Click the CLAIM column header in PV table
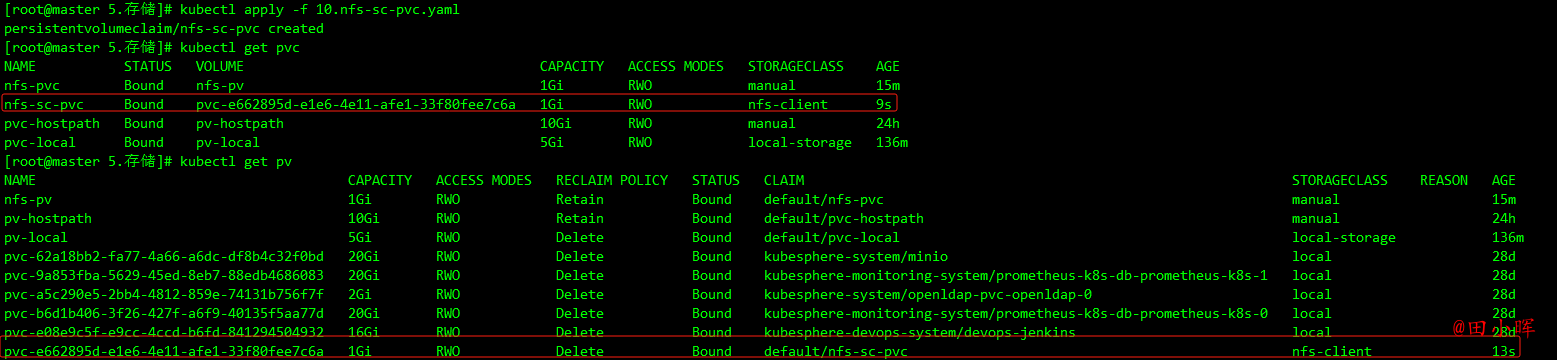 [x=784, y=180]
